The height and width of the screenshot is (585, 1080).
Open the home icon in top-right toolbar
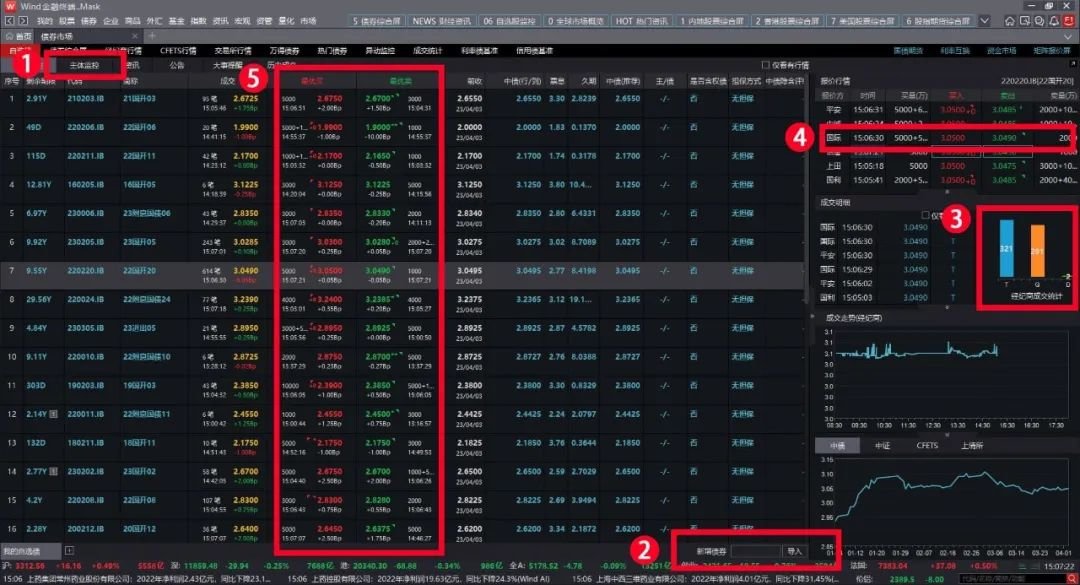[x=1010, y=21]
